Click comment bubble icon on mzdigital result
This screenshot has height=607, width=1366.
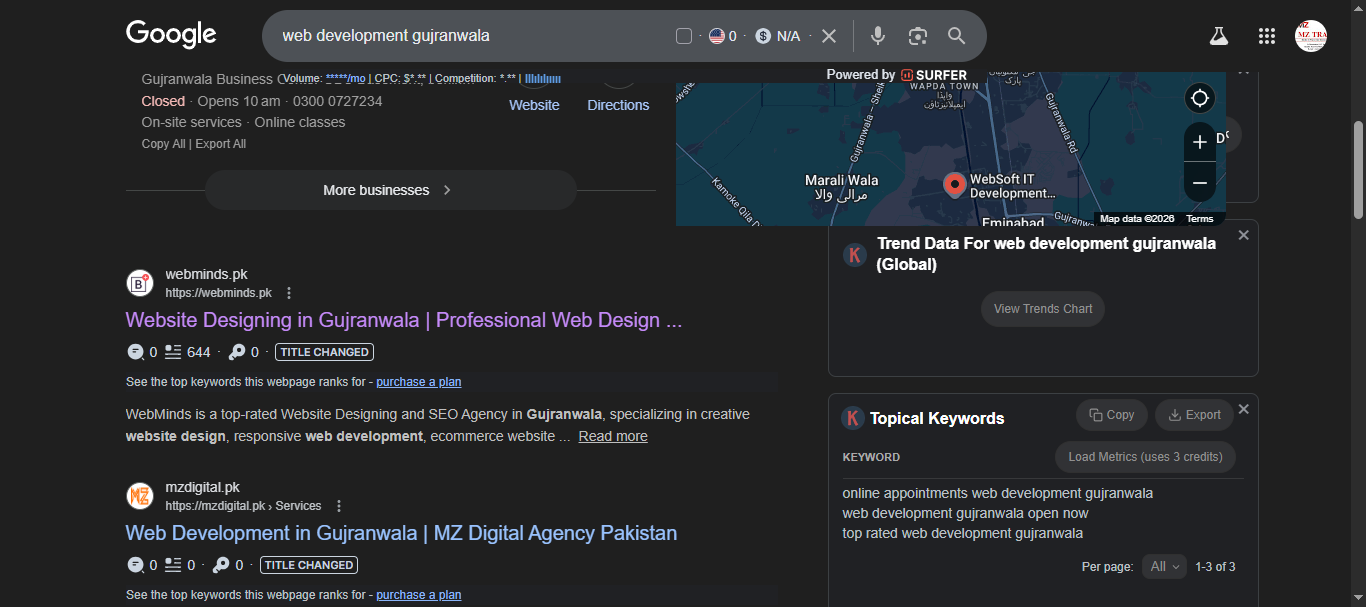(x=135, y=565)
